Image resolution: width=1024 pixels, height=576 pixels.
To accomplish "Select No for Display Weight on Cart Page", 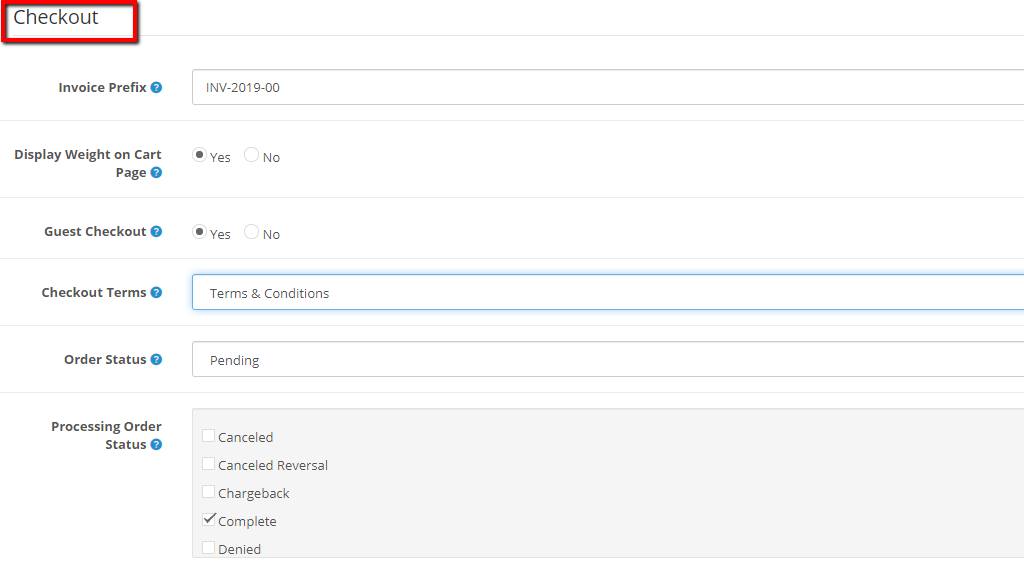I will [x=251, y=155].
